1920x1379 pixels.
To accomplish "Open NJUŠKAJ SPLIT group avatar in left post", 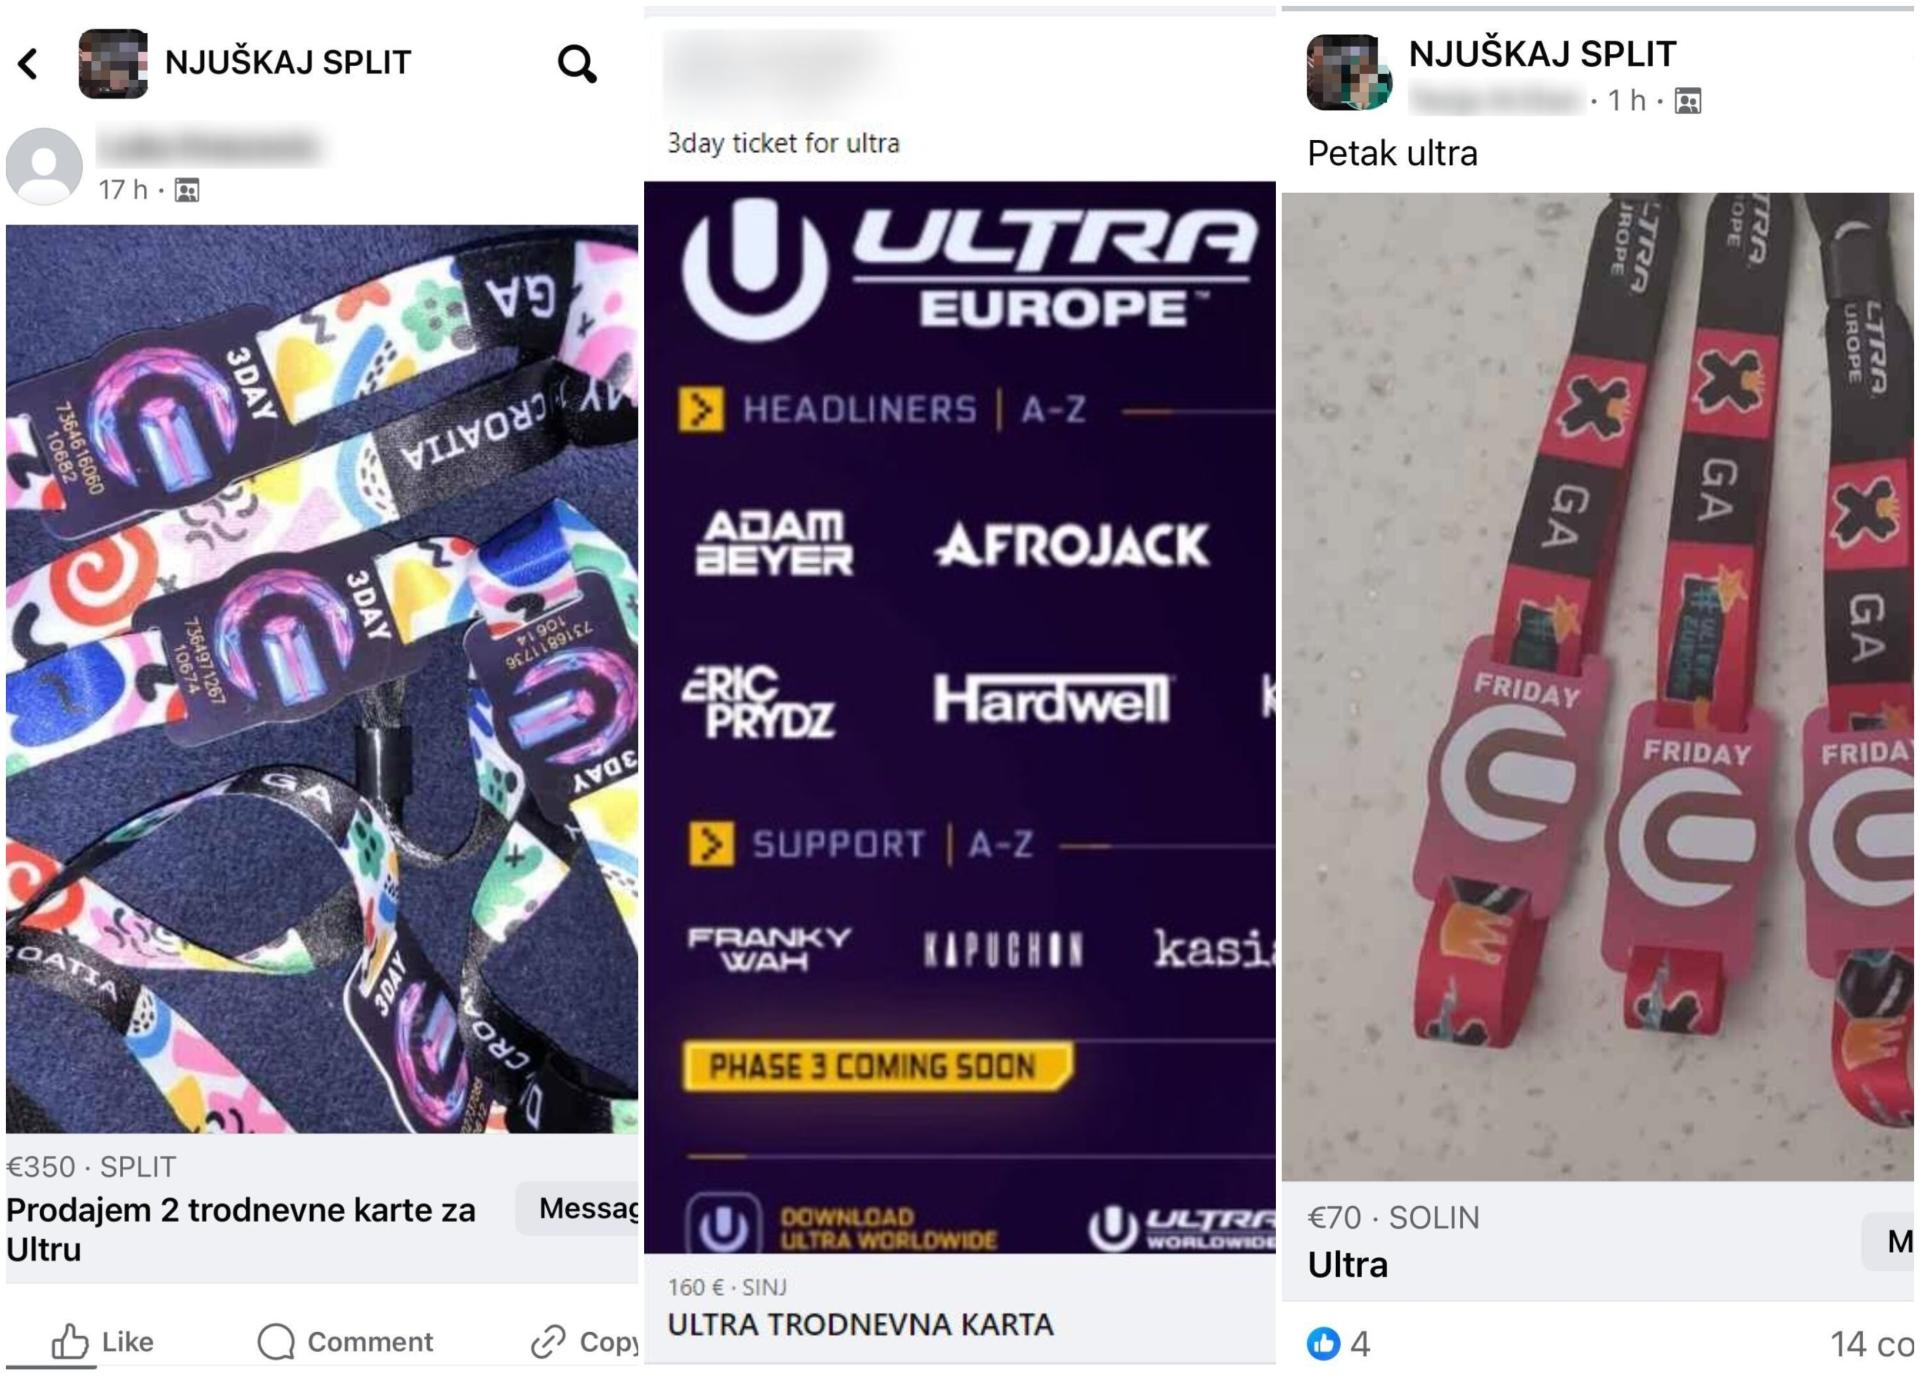I will pos(113,64).
